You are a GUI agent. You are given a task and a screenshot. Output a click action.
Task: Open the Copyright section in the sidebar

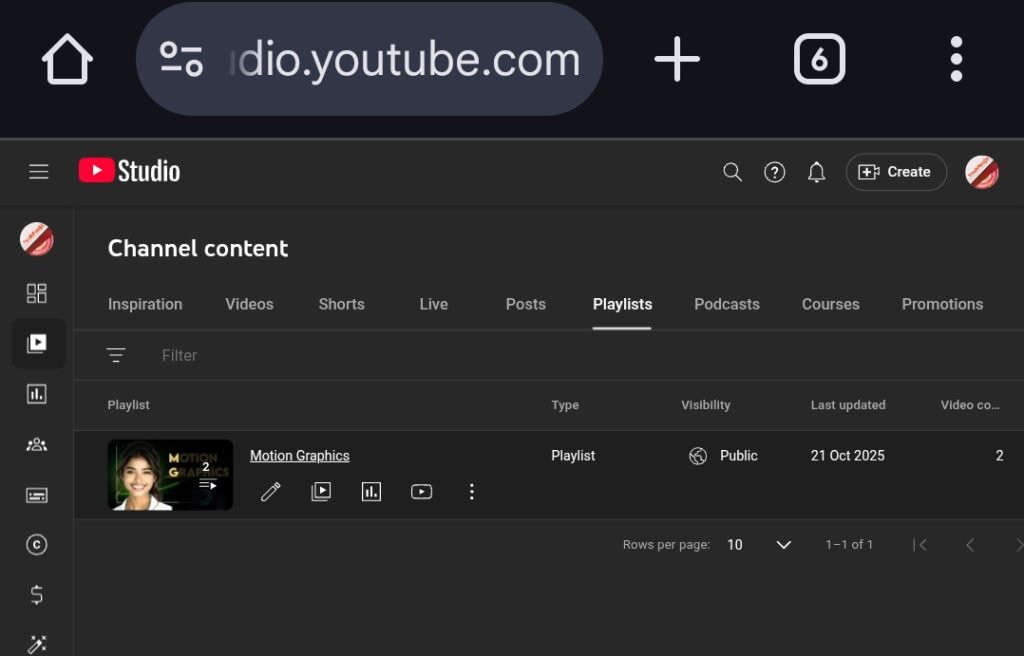pyautogui.click(x=38, y=545)
